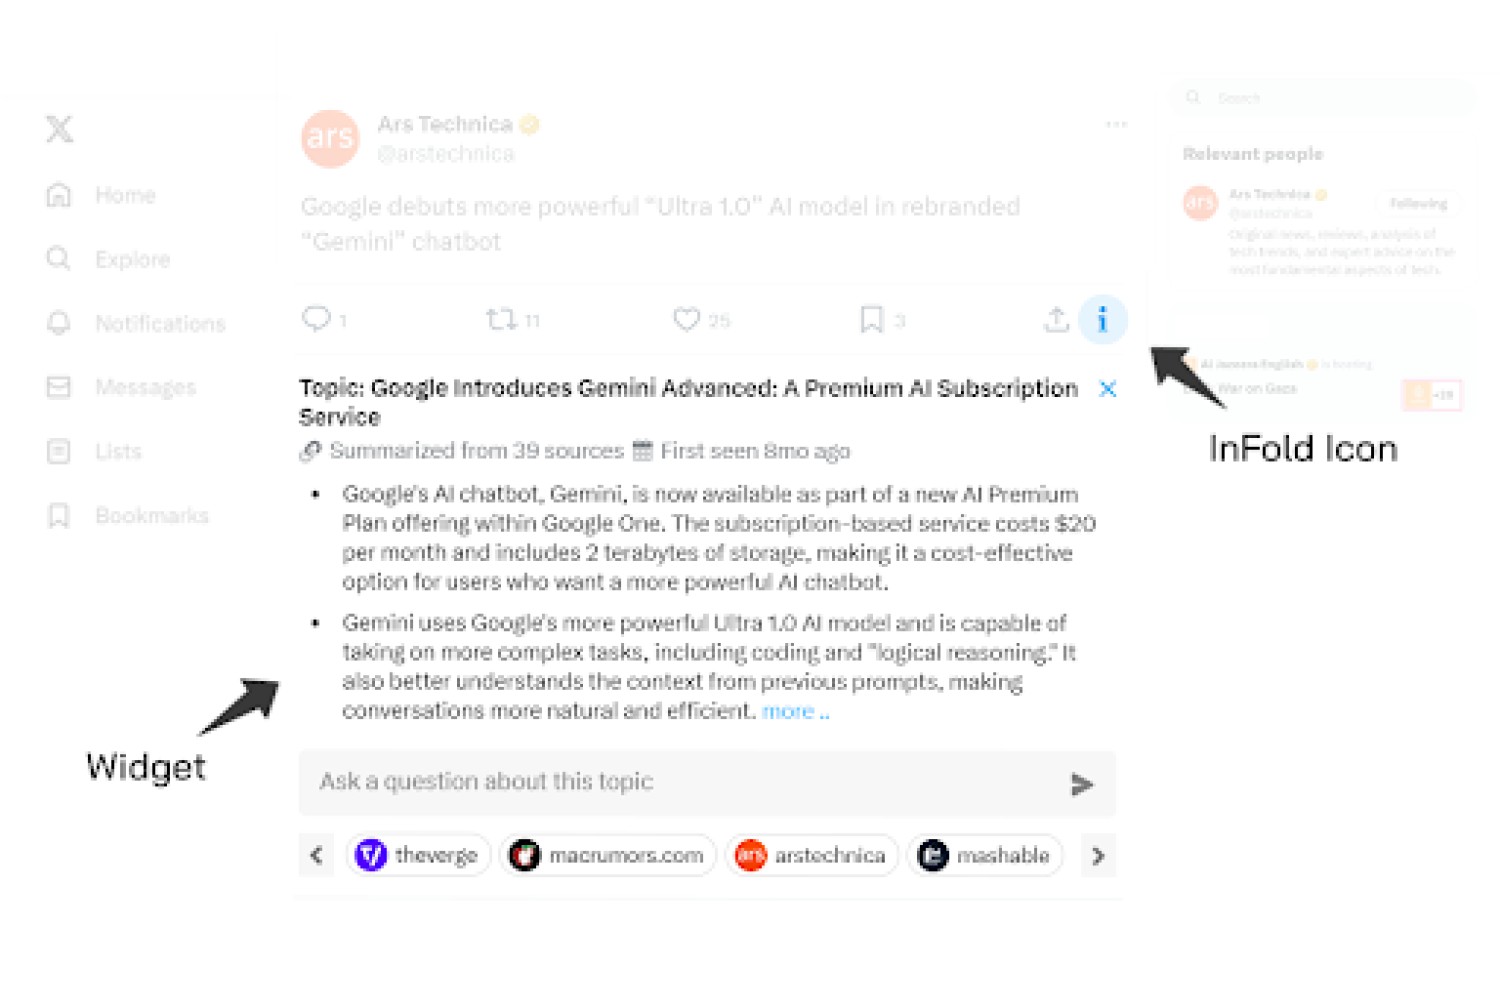The width and height of the screenshot is (1500, 1000).
Task: Open macrumors.com source chip
Action: 608,856
